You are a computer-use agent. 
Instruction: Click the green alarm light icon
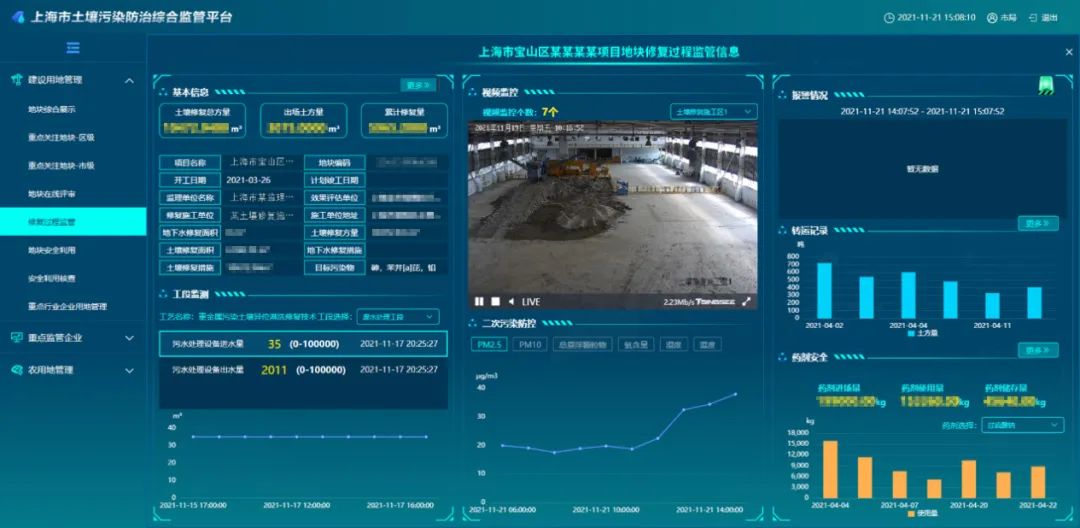point(1045,85)
